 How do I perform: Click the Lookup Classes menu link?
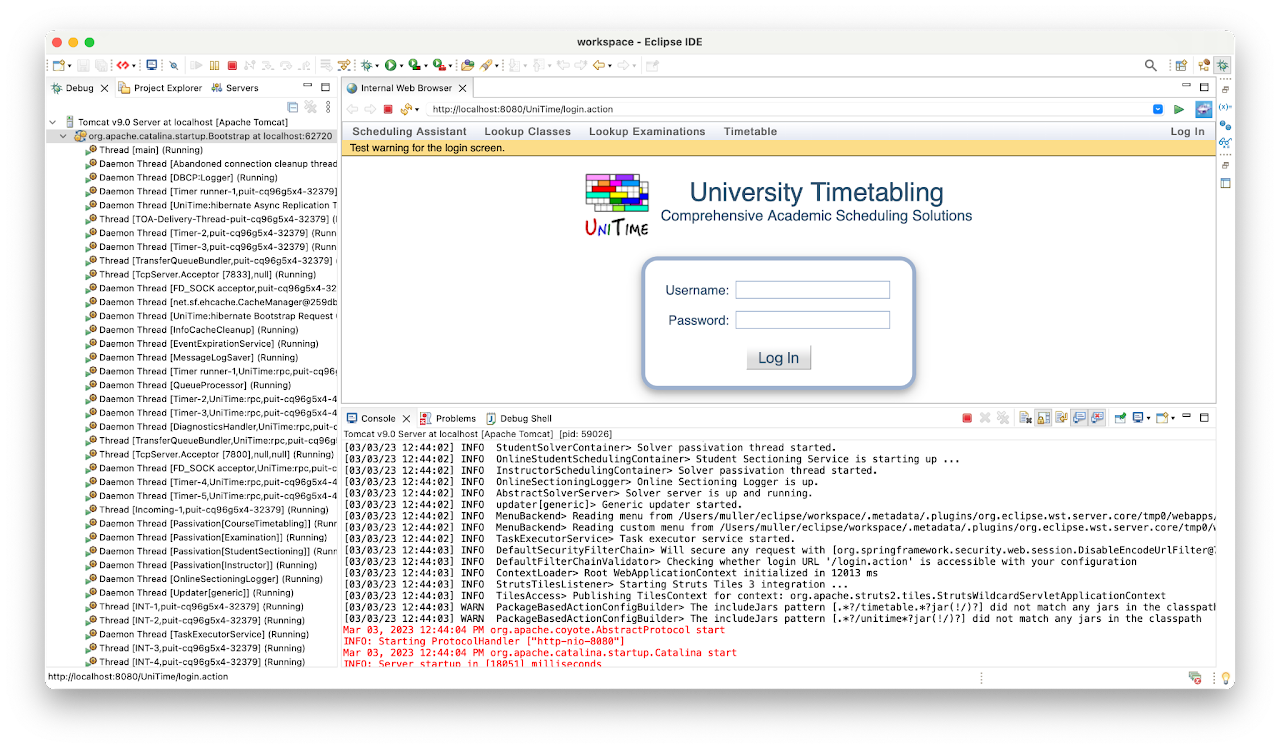(527, 132)
